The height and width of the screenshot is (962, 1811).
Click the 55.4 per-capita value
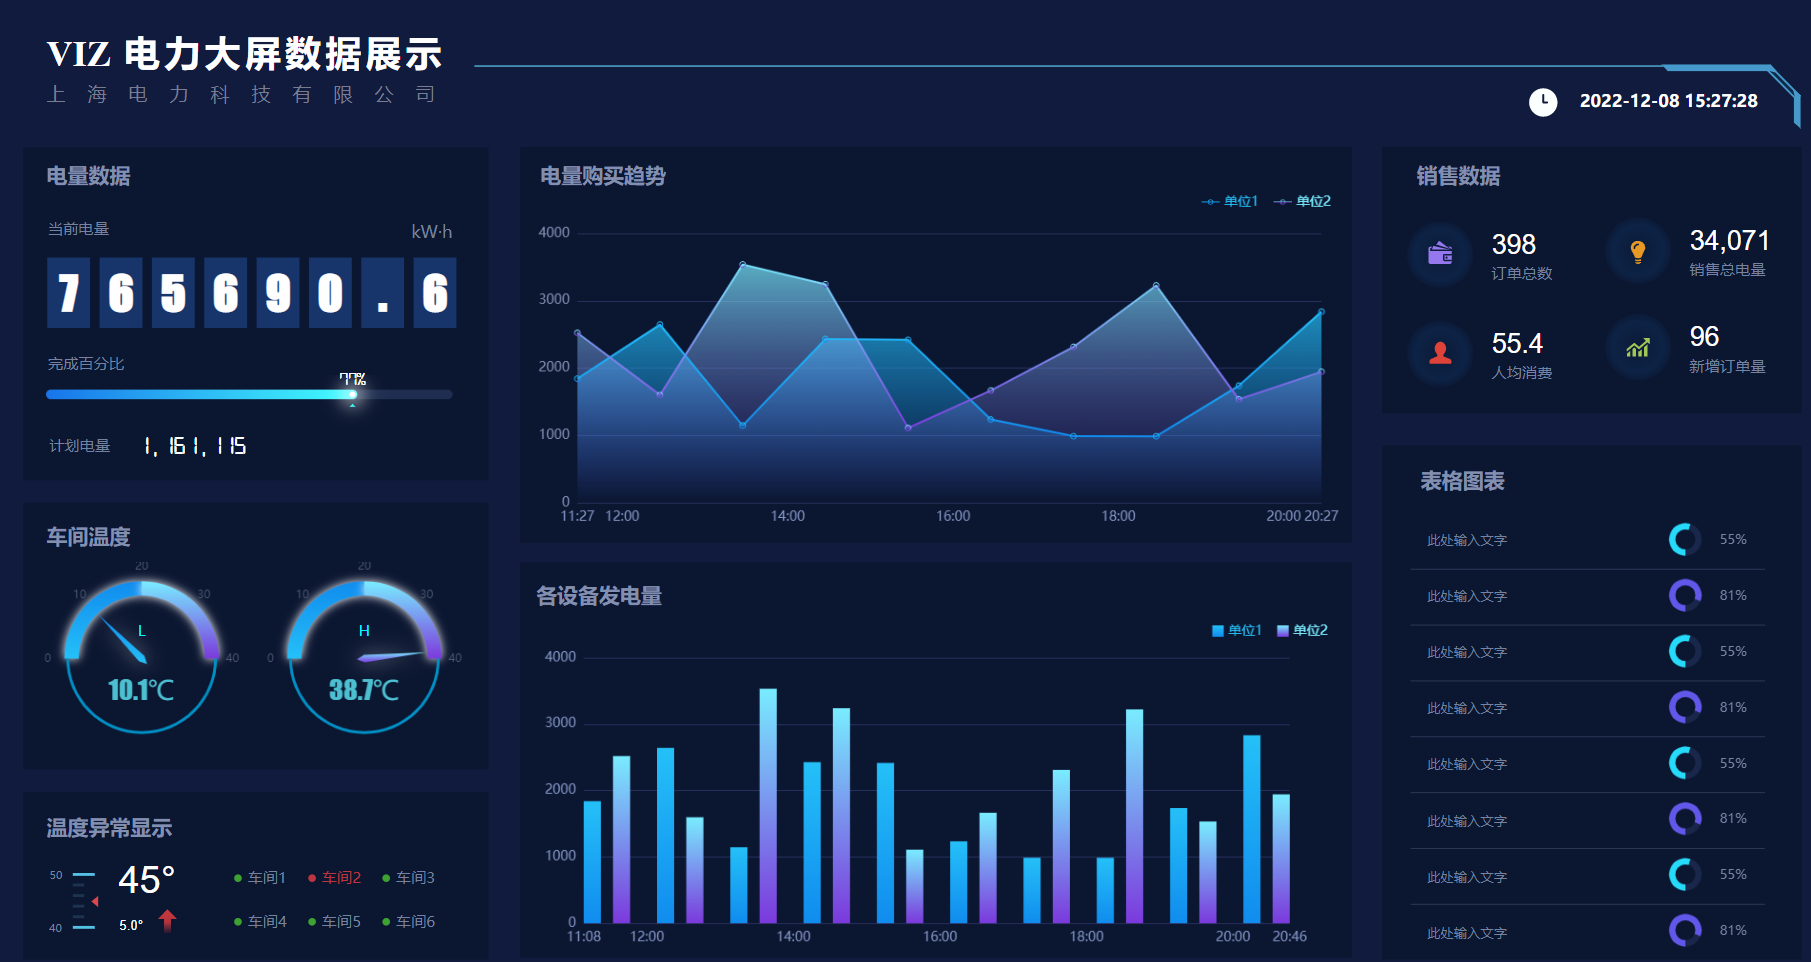click(x=1517, y=344)
